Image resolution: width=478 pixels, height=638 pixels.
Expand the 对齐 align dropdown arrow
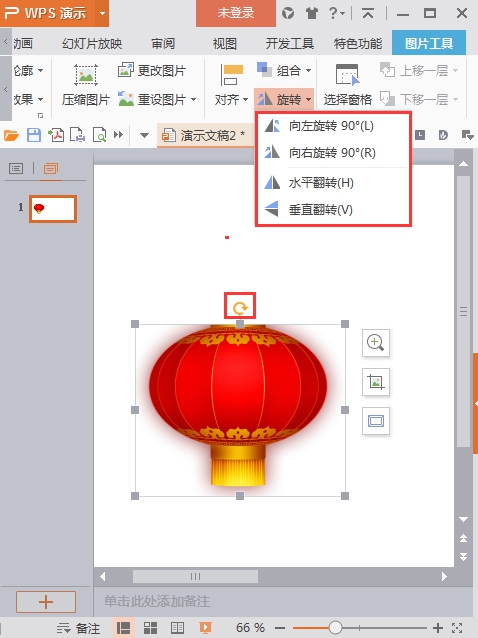pos(245,99)
